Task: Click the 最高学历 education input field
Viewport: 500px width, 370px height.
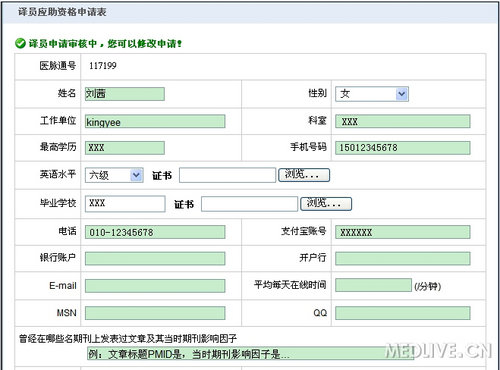Action: click(125, 148)
